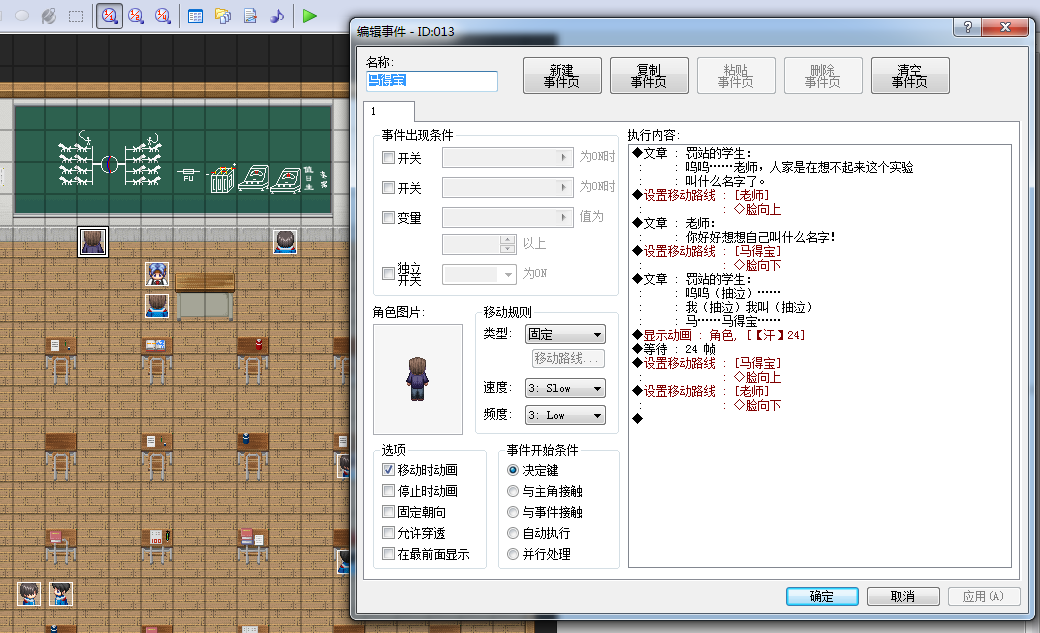1040x633 pixels.
Task: Click the 复制事件页 button
Action: point(649,76)
